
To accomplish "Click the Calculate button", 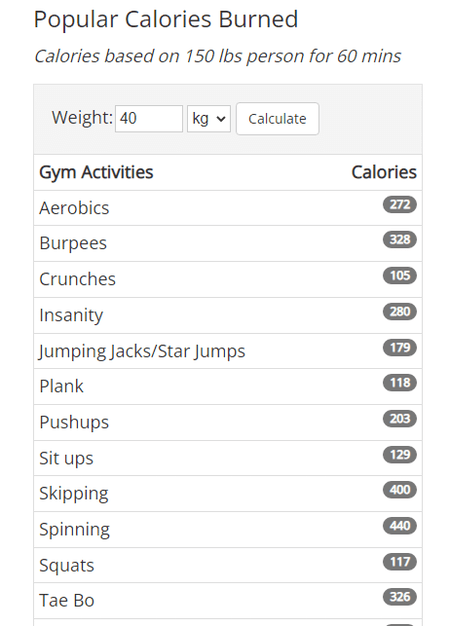I will click(278, 119).
